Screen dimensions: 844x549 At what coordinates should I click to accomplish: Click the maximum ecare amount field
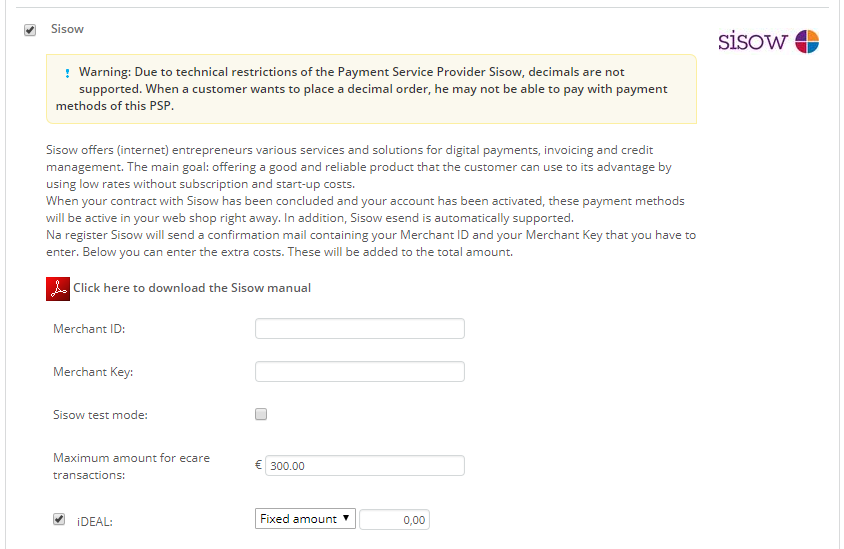click(x=364, y=466)
